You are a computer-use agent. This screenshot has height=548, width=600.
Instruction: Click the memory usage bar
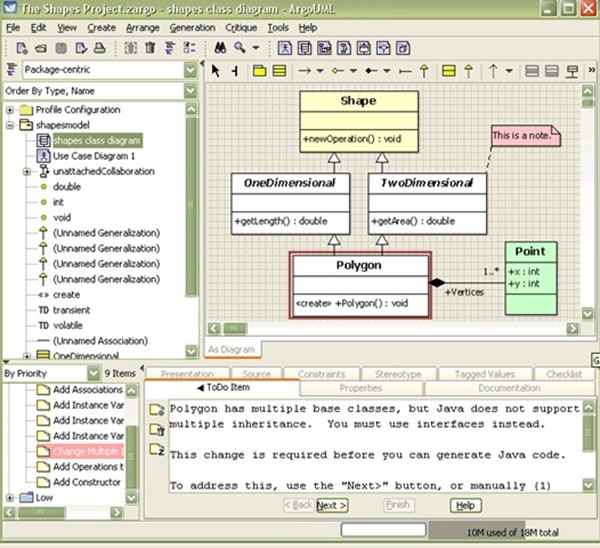512,532
